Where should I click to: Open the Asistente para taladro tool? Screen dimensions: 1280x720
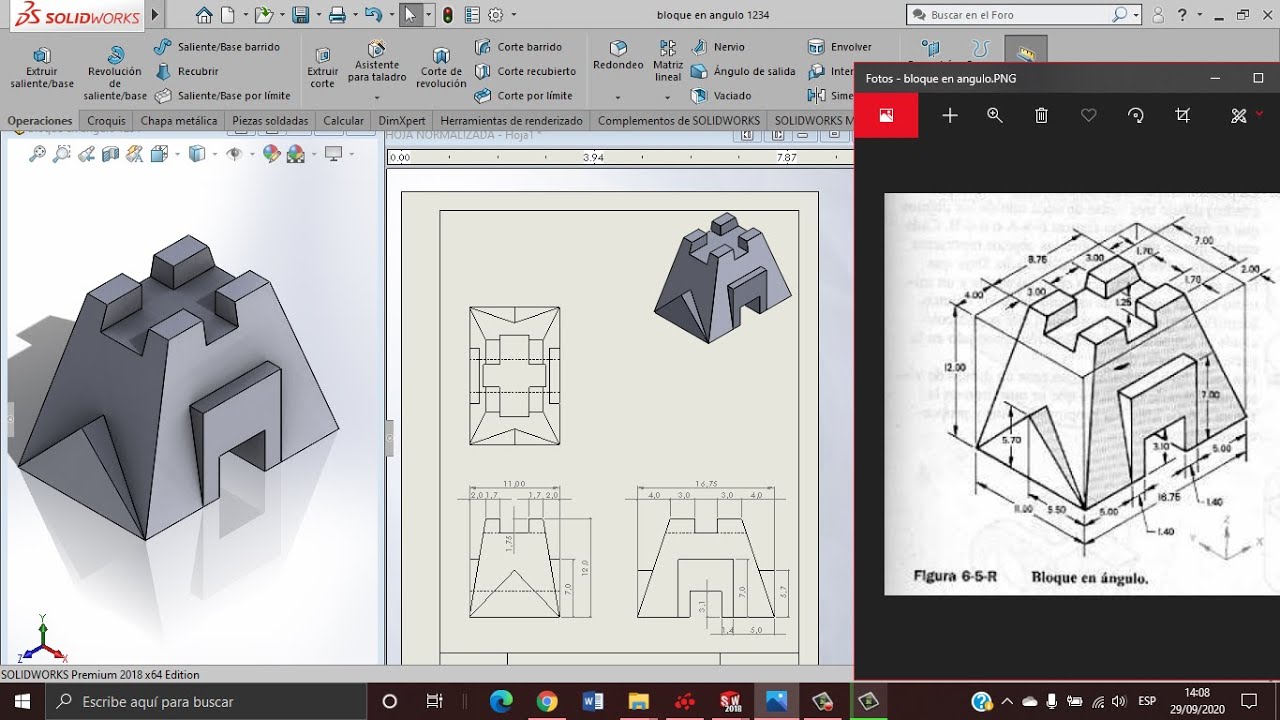[x=377, y=62]
